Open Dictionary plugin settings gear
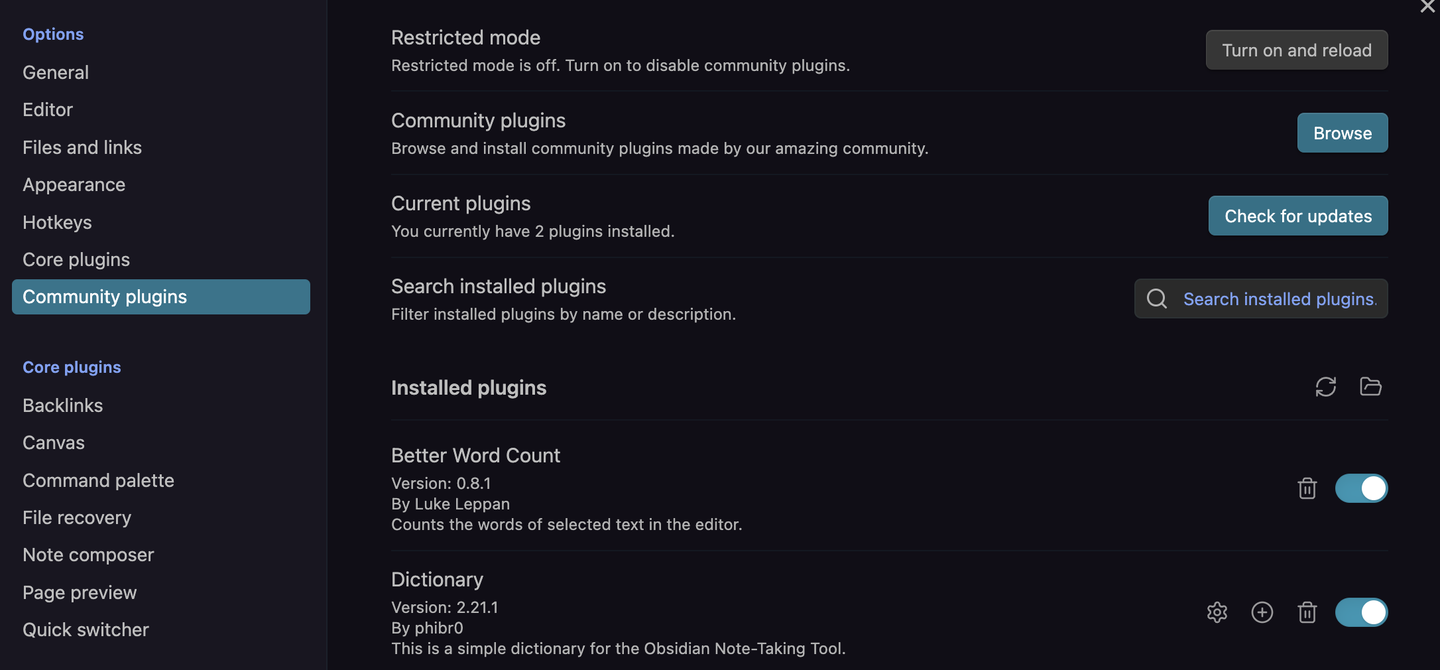This screenshot has width=1440, height=670. tap(1217, 612)
